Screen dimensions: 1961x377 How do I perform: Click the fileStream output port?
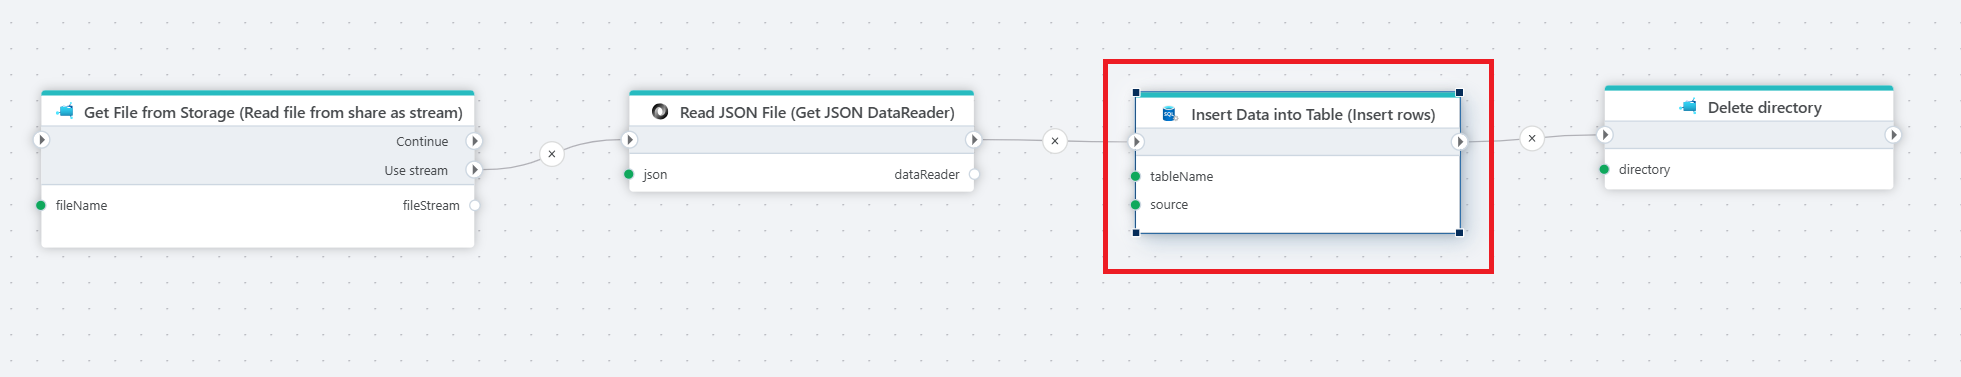coord(475,205)
